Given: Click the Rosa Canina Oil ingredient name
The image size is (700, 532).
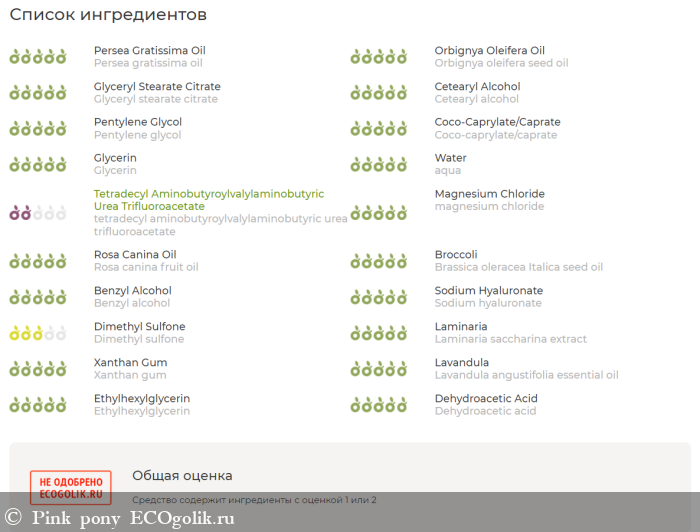Looking at the screenshot, I should click(135, 255).
